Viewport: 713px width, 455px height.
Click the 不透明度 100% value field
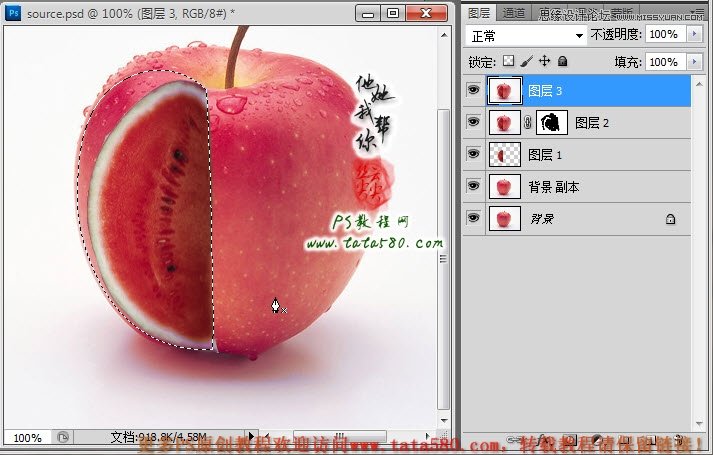(666, 34)
